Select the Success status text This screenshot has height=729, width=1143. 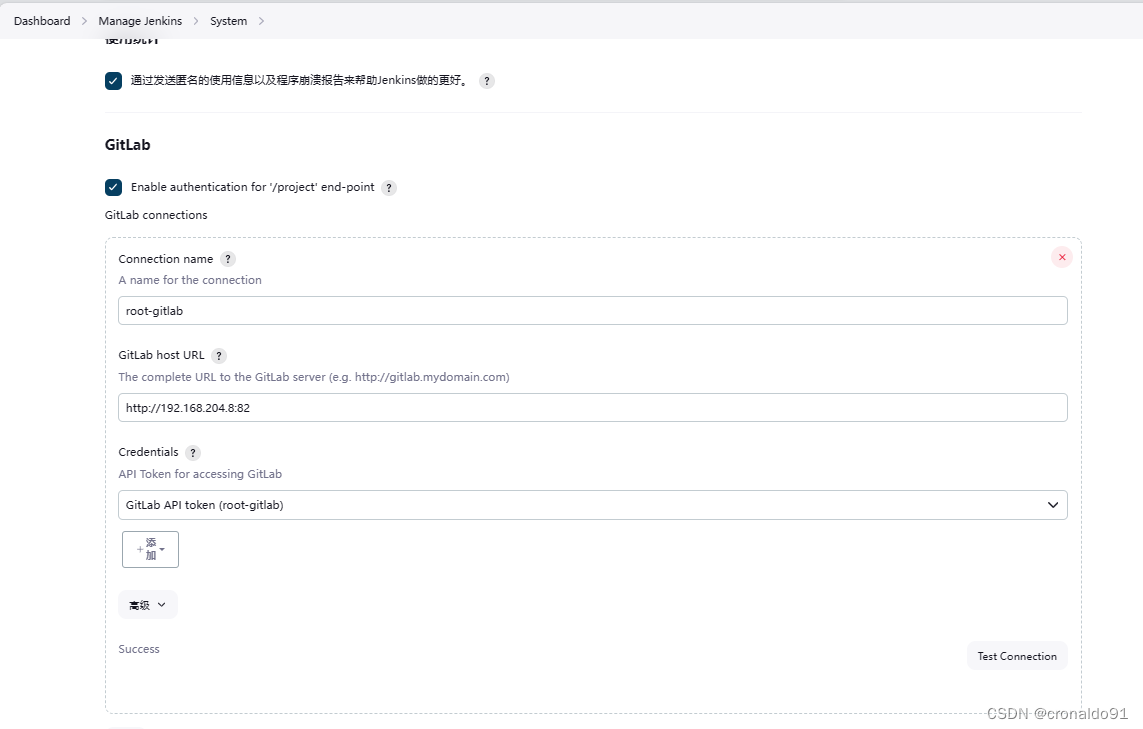(x=139, y=649)
